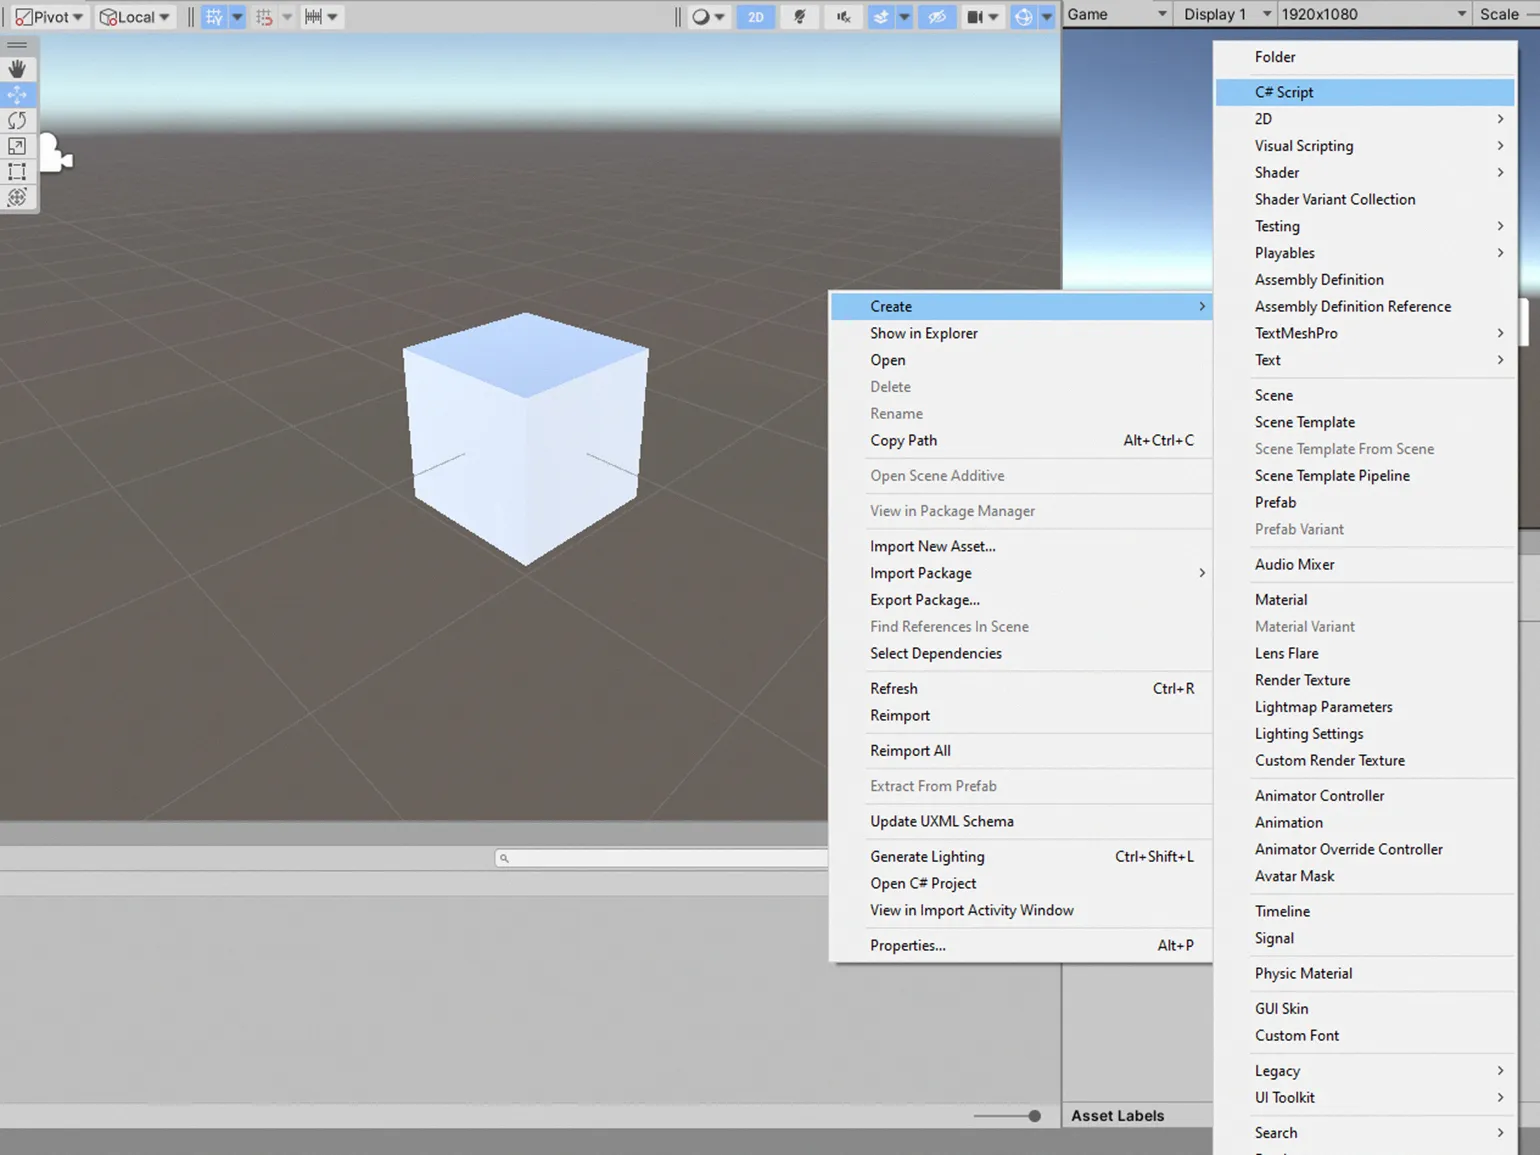
Task: Open the Local handle rotation dropdown
Action: pos(135,17)
